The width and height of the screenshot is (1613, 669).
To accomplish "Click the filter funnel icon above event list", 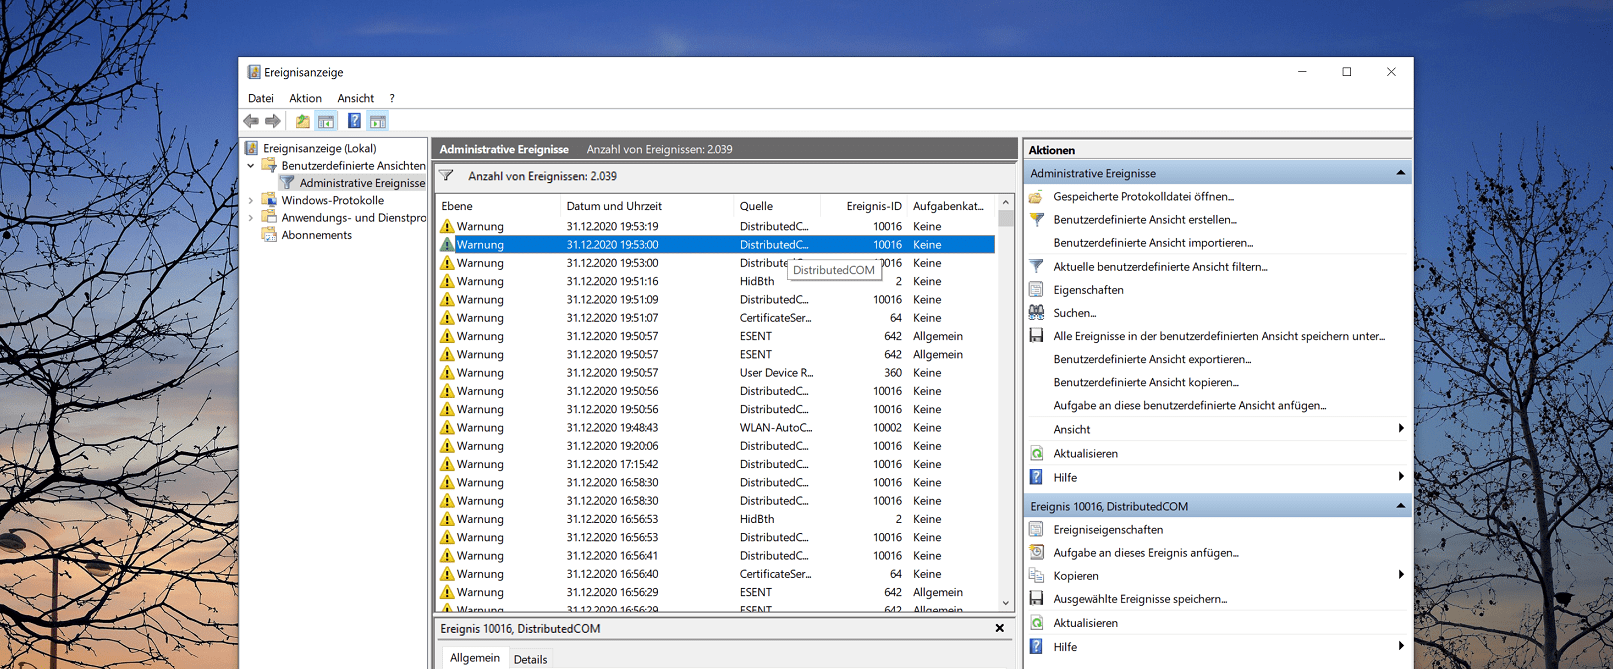I will click(447, 176).
